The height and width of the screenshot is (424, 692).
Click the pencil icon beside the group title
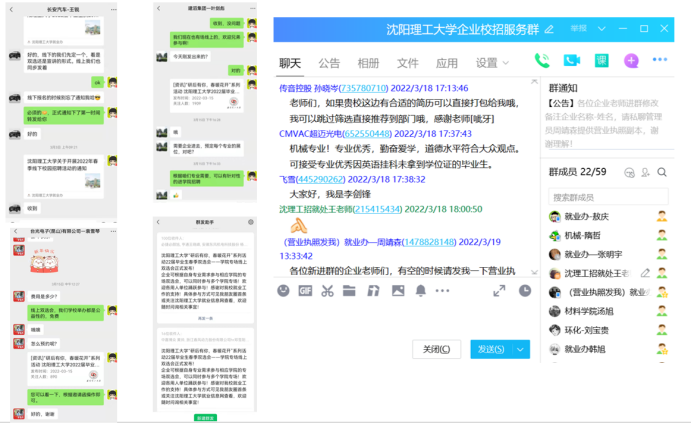[549, 30]
